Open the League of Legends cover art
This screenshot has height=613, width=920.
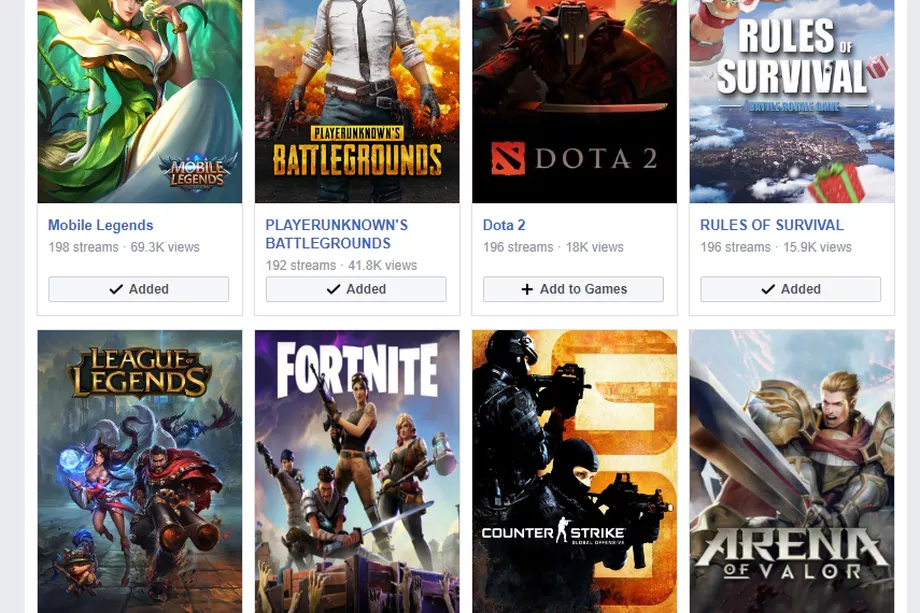tap(139, 471)
